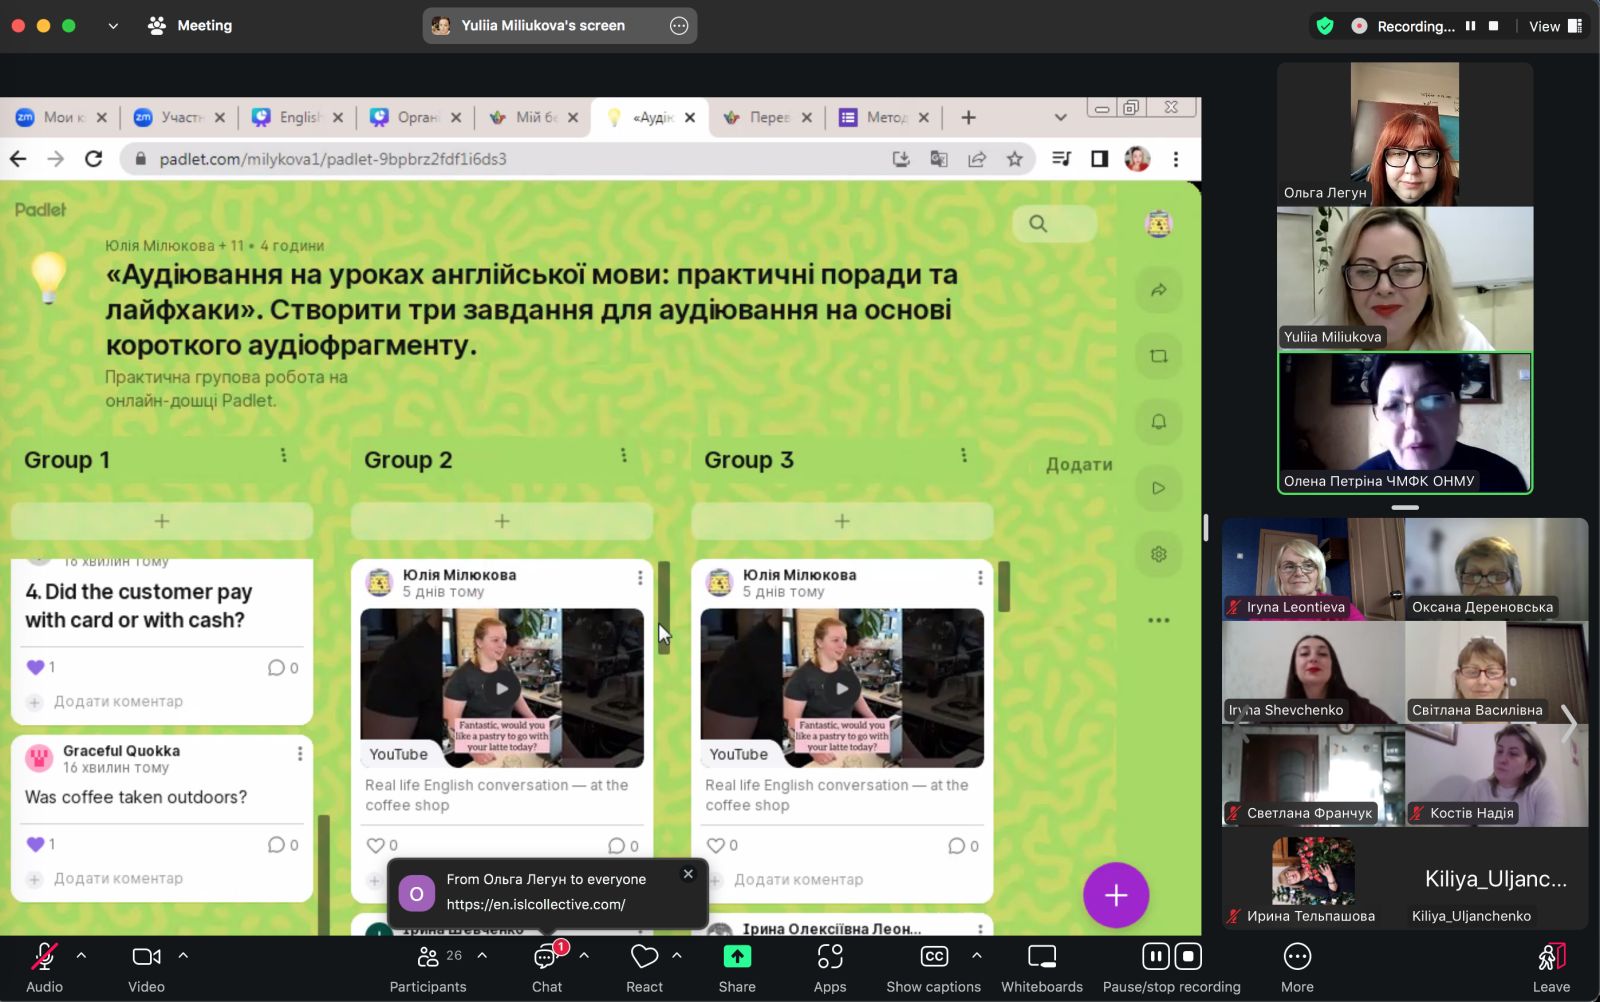Open the islcollective link in chat popup
The image size is (1600, 1002).
click(x=536, y=904)
